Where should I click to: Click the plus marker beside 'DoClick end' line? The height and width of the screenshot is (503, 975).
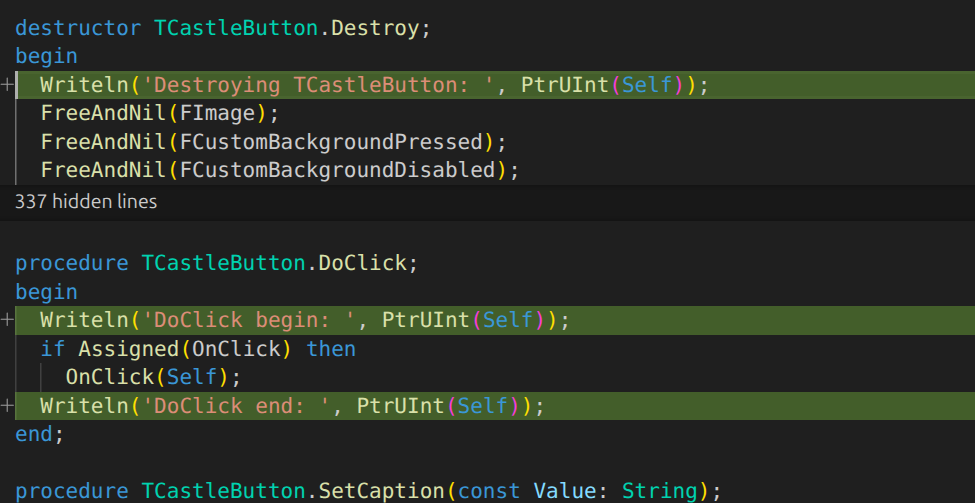tap(7, 406)
